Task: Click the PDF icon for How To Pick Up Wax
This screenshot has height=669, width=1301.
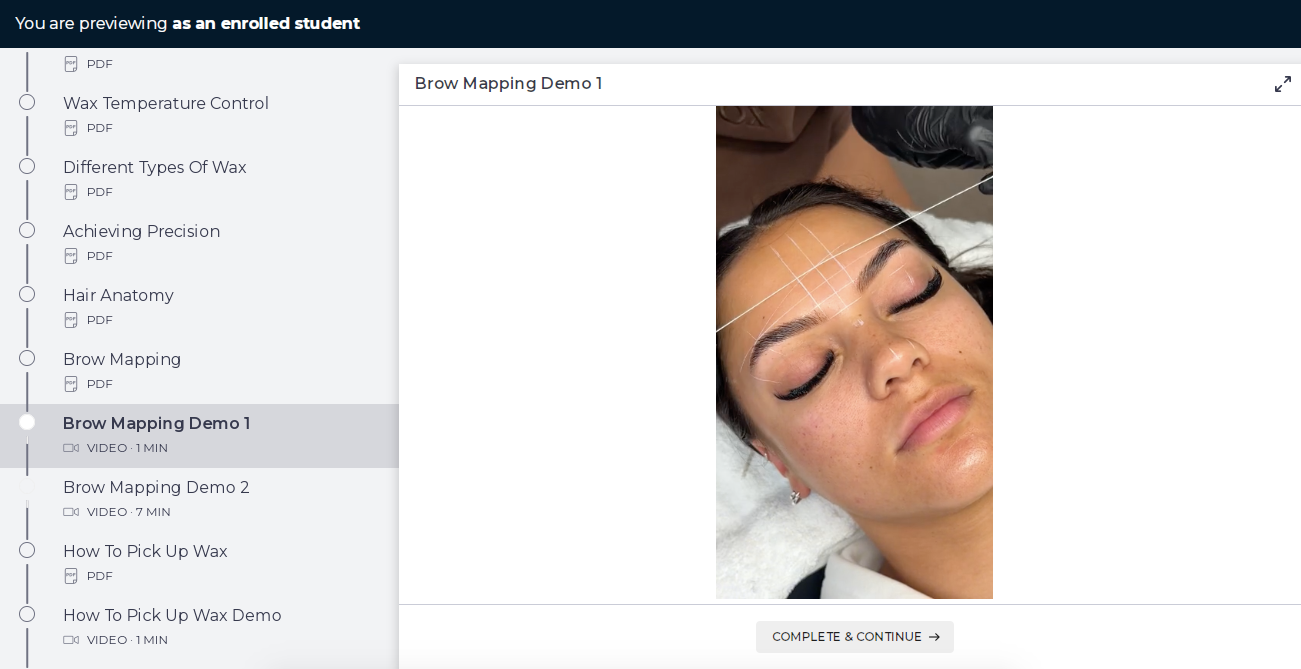Action: [x=71, y=575]
